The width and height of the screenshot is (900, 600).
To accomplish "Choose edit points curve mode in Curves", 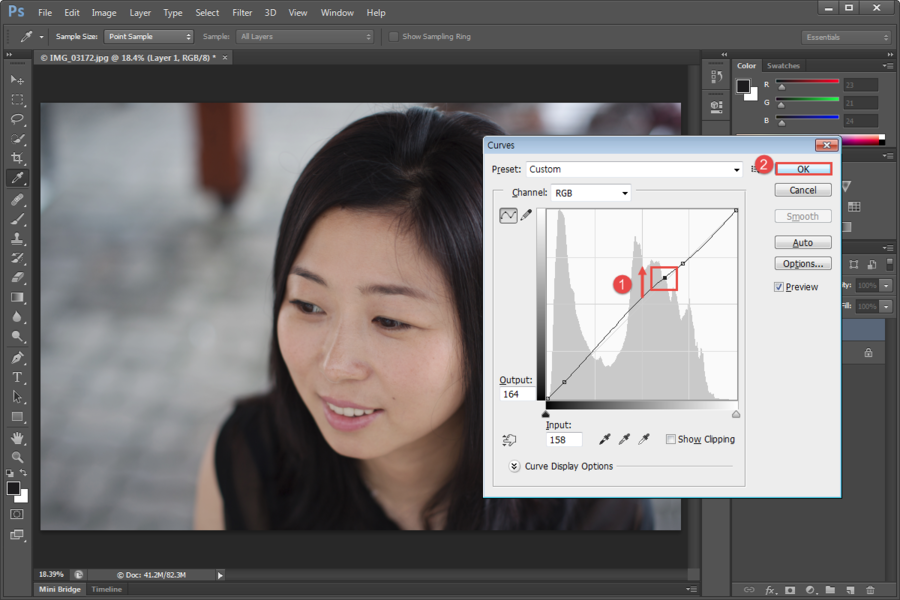I will (x=508, y=215).
